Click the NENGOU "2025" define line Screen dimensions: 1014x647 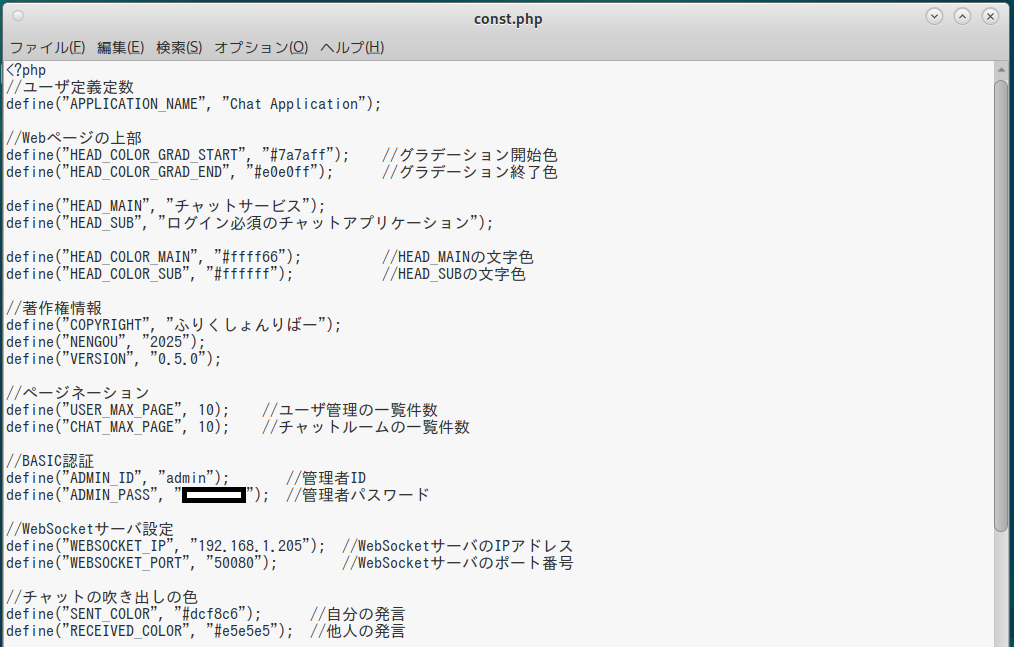pyautogui.click(x=106, y=342)
